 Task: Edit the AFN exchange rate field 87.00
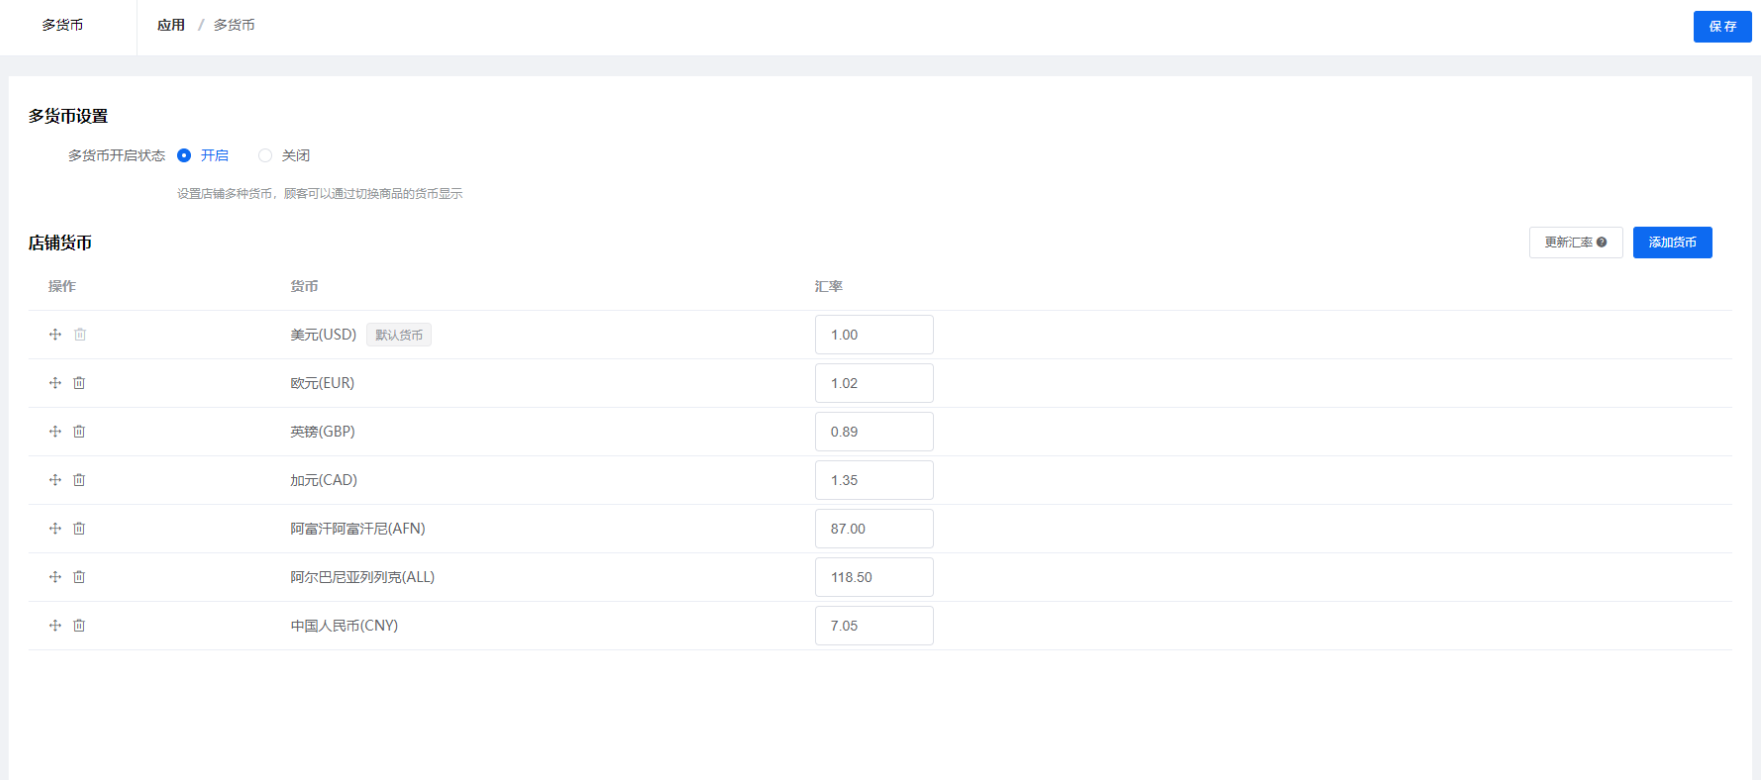[x=874, y=529]
